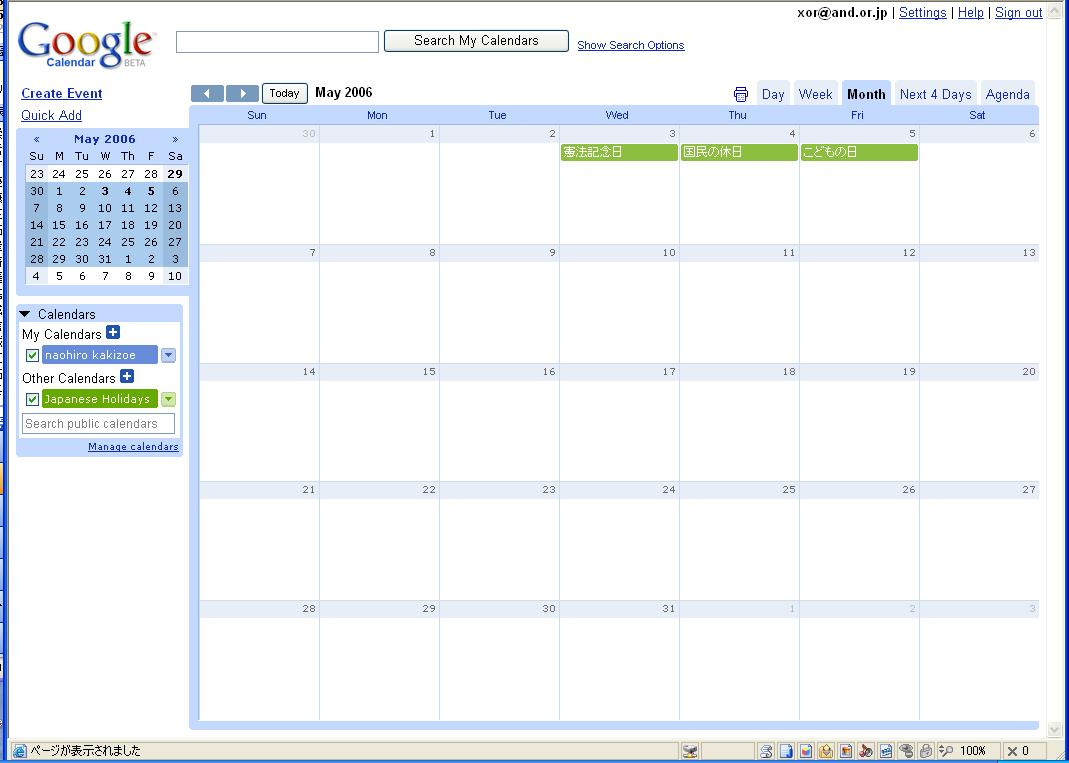
Task: Switch to the Day view tab
Action: click(773, 94)
